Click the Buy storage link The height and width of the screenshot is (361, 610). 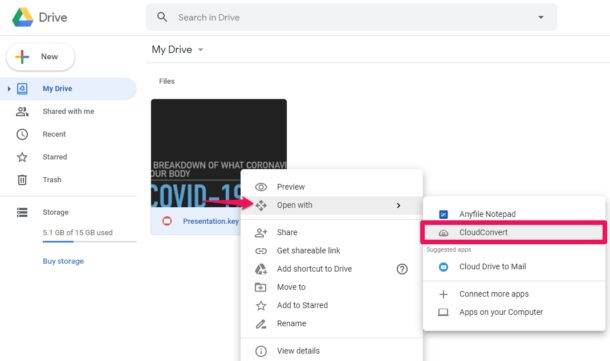tap(63, 261)
